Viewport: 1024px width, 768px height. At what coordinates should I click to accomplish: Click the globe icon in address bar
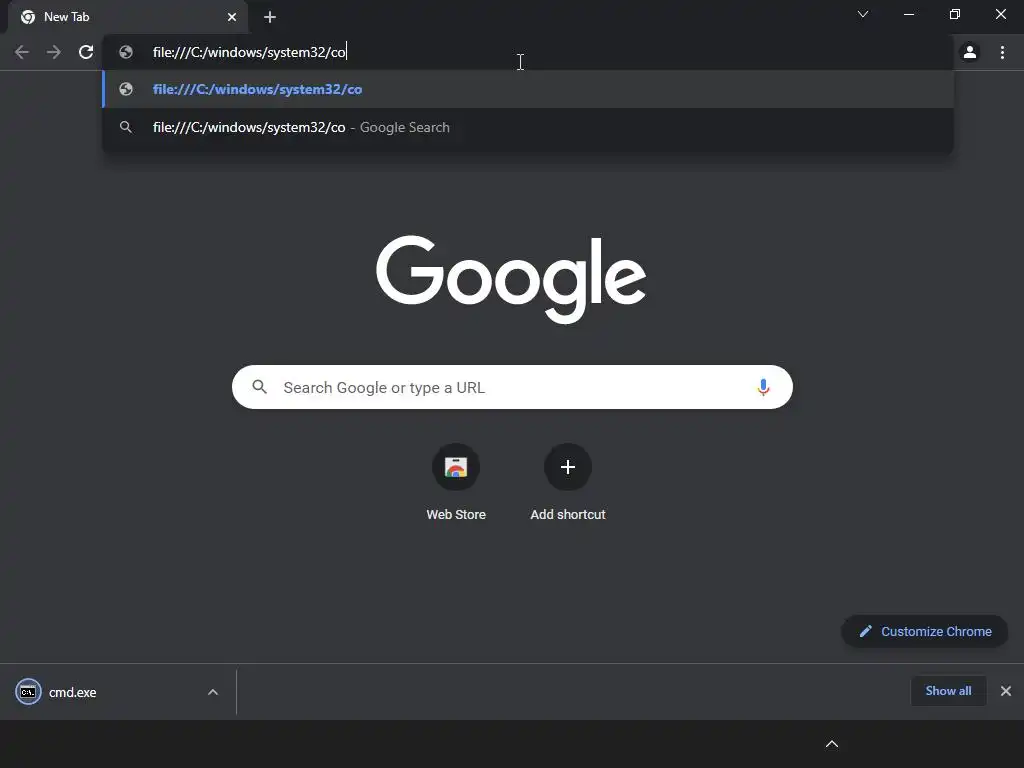tap(126, 52)
